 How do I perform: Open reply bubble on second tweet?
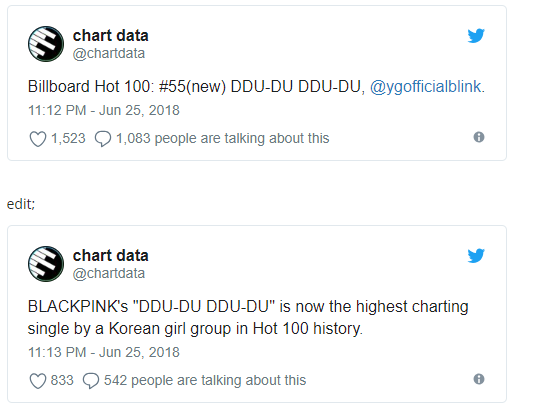pos(91,381)
